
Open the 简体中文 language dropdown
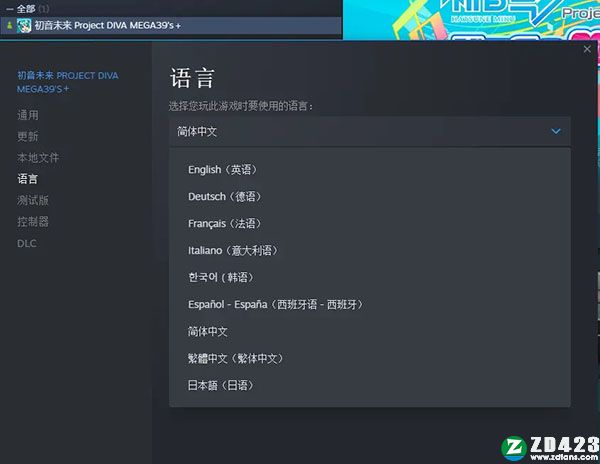[x=370, y=131]
